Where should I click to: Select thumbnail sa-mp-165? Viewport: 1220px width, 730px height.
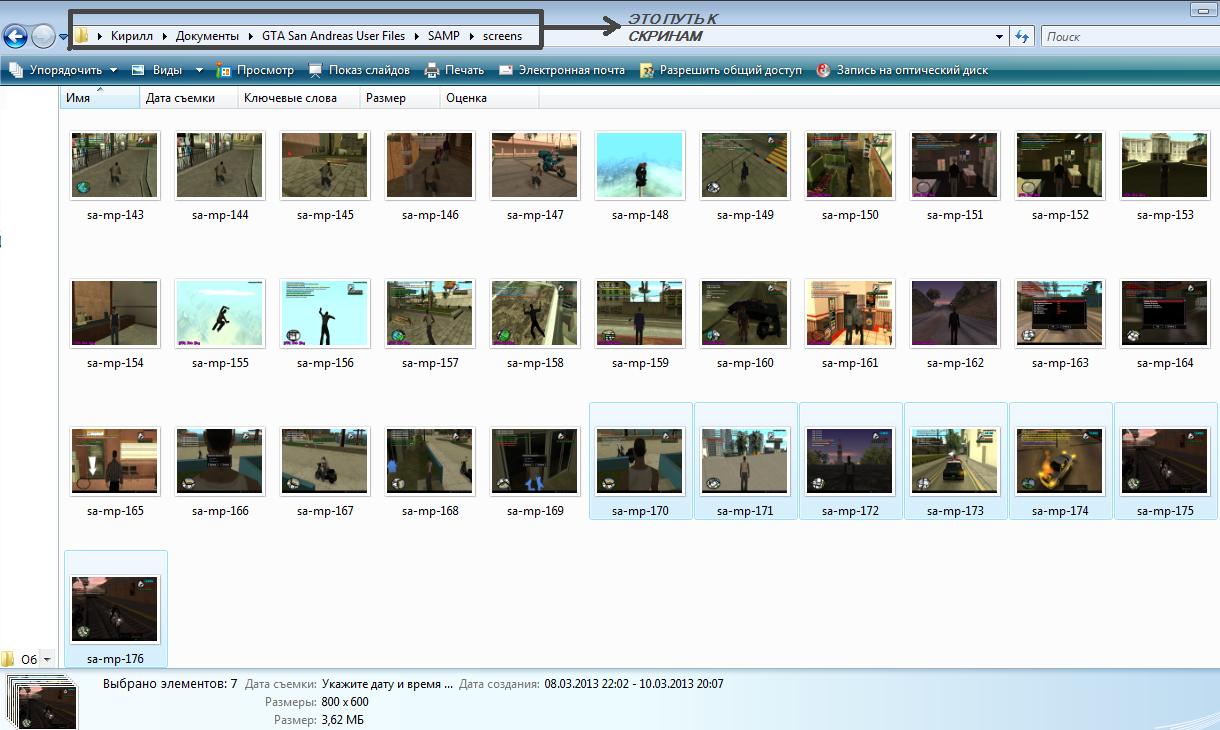115,461
